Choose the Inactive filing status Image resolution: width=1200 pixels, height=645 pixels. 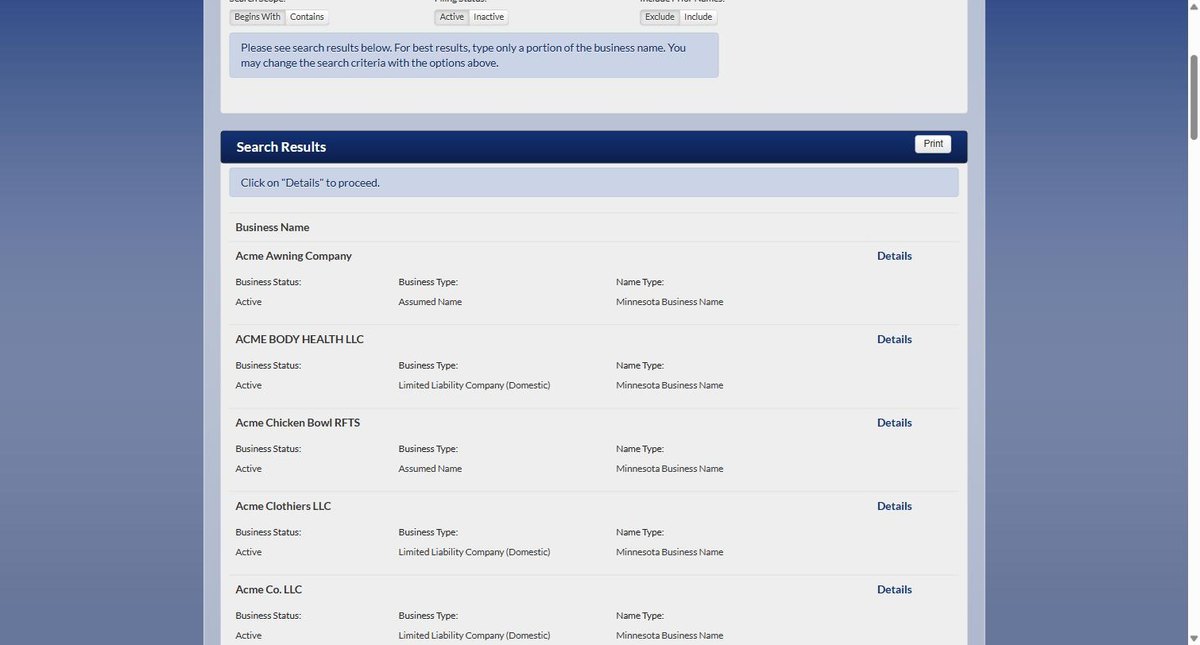point(489,17)
